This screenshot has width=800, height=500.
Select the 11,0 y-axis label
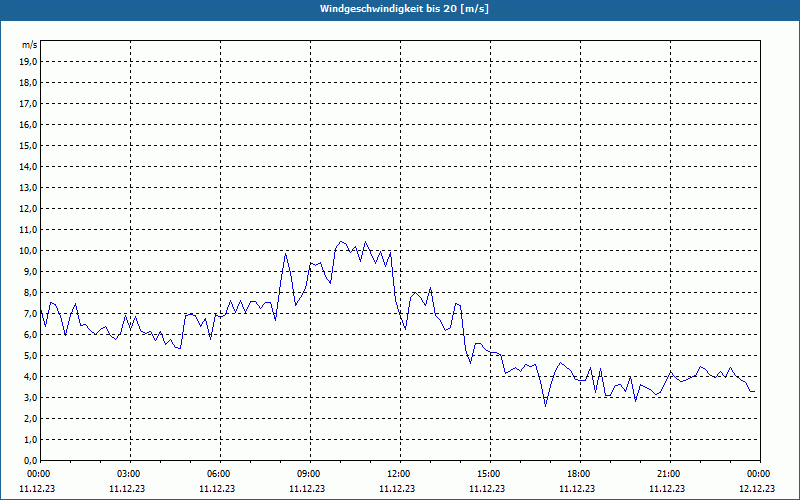click(28, 230)
